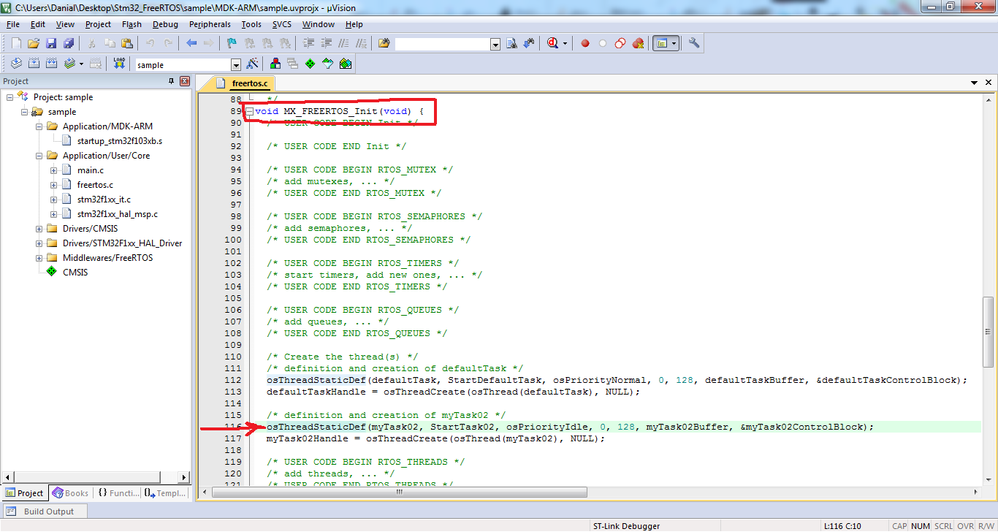Switch to the Templates tab
Viewport: 998px width, 532px height.
tap(164, 493)
